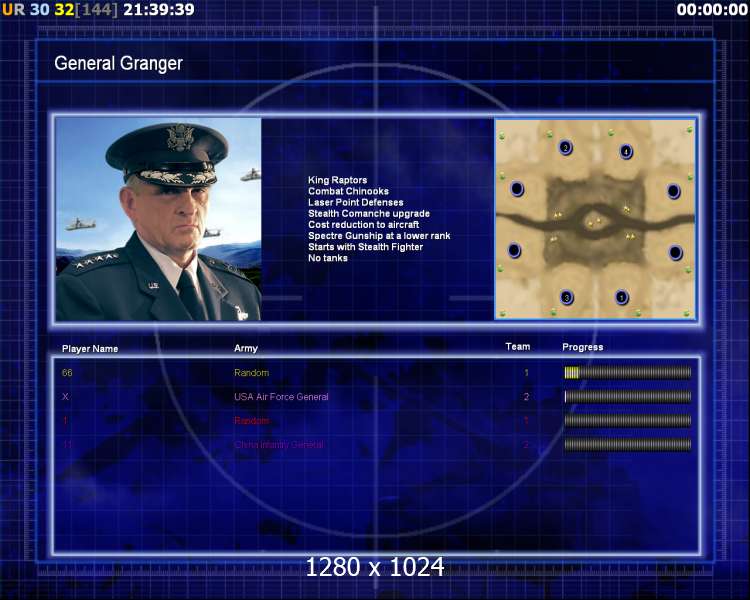Click the No tanks line

click(x=328, y=258)
